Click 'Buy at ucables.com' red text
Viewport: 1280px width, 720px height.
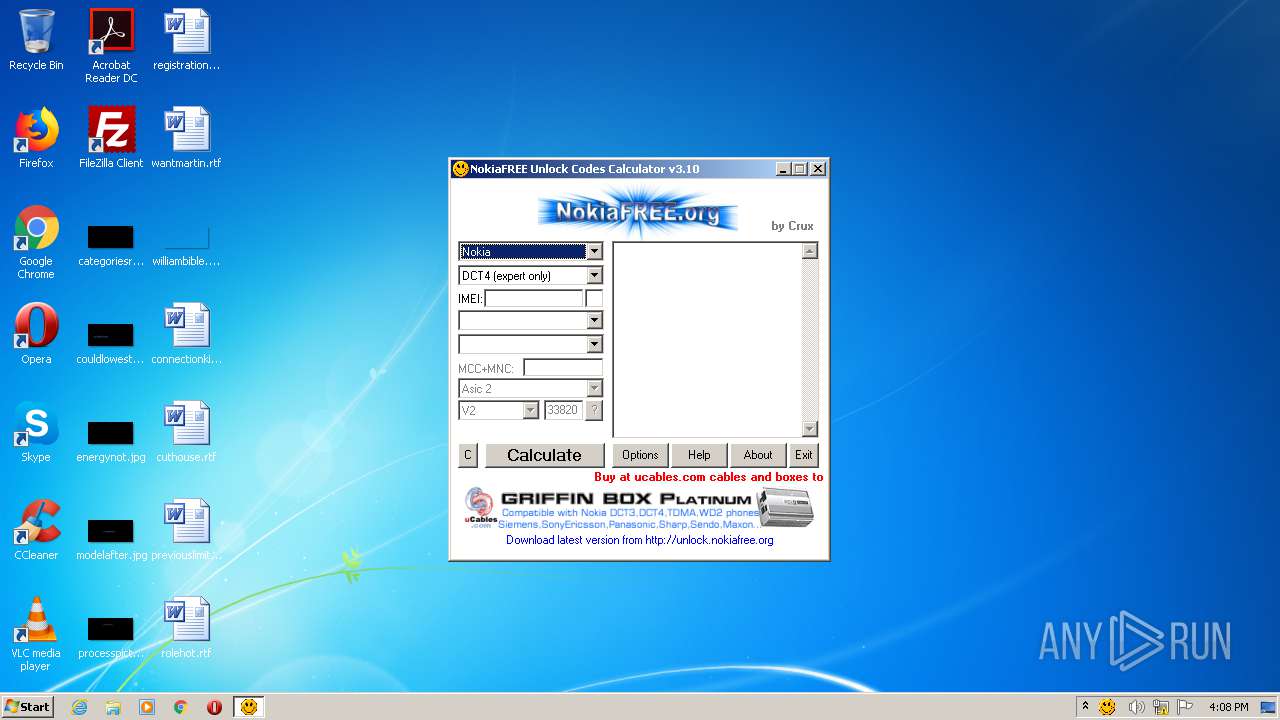pos(708,477)
